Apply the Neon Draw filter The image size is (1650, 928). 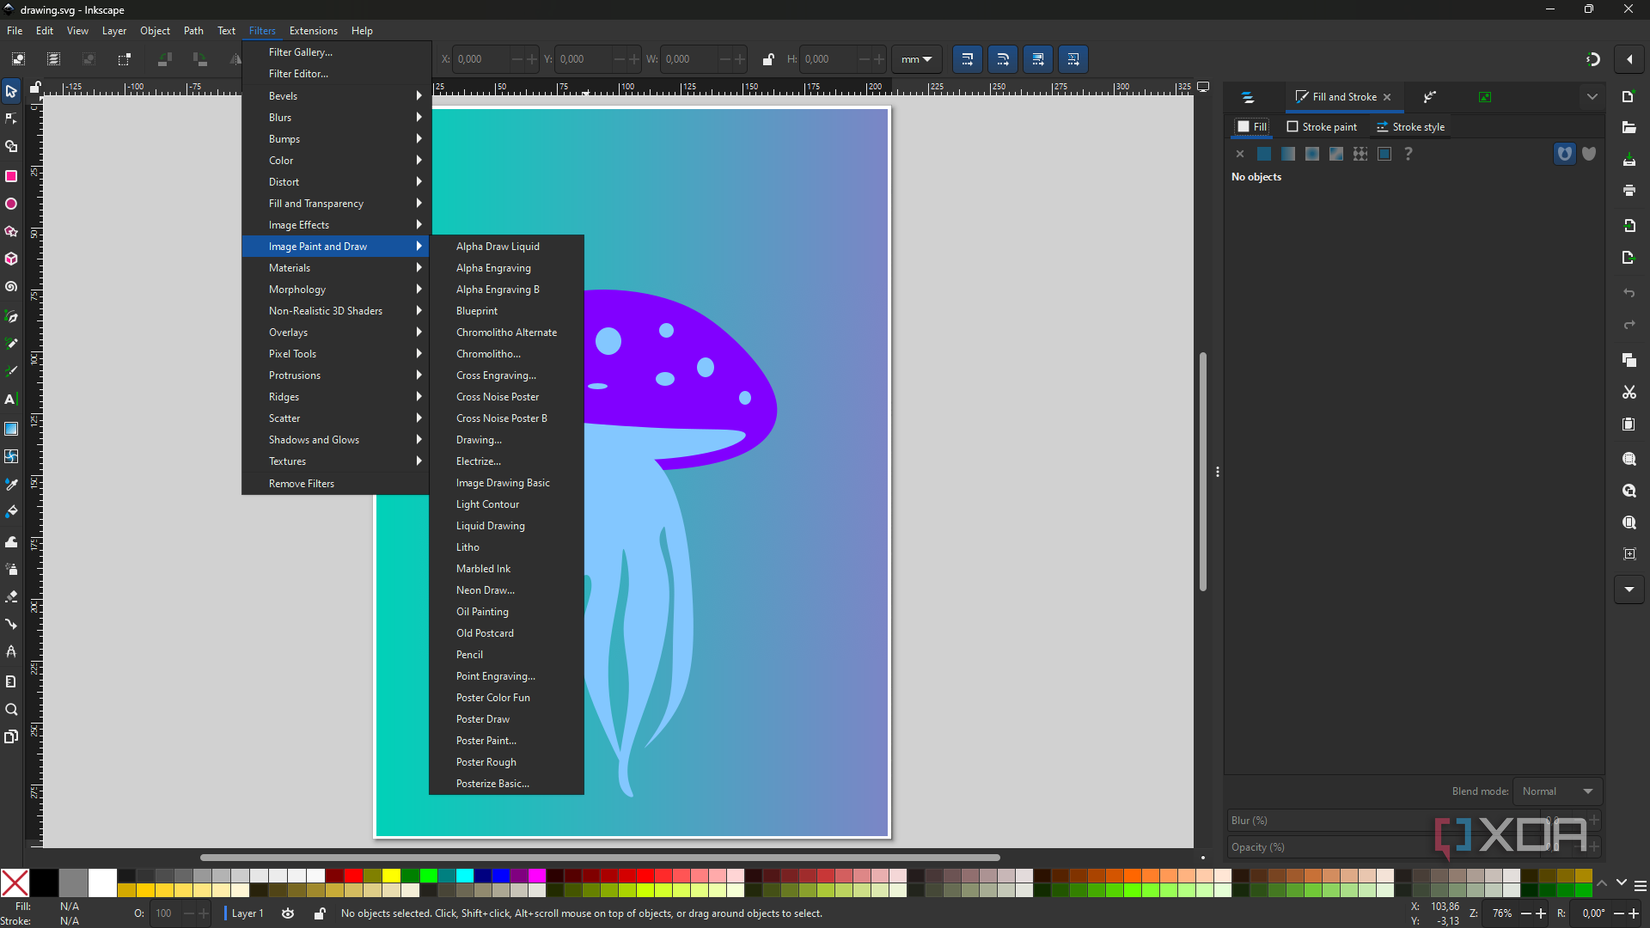(485, 590)
